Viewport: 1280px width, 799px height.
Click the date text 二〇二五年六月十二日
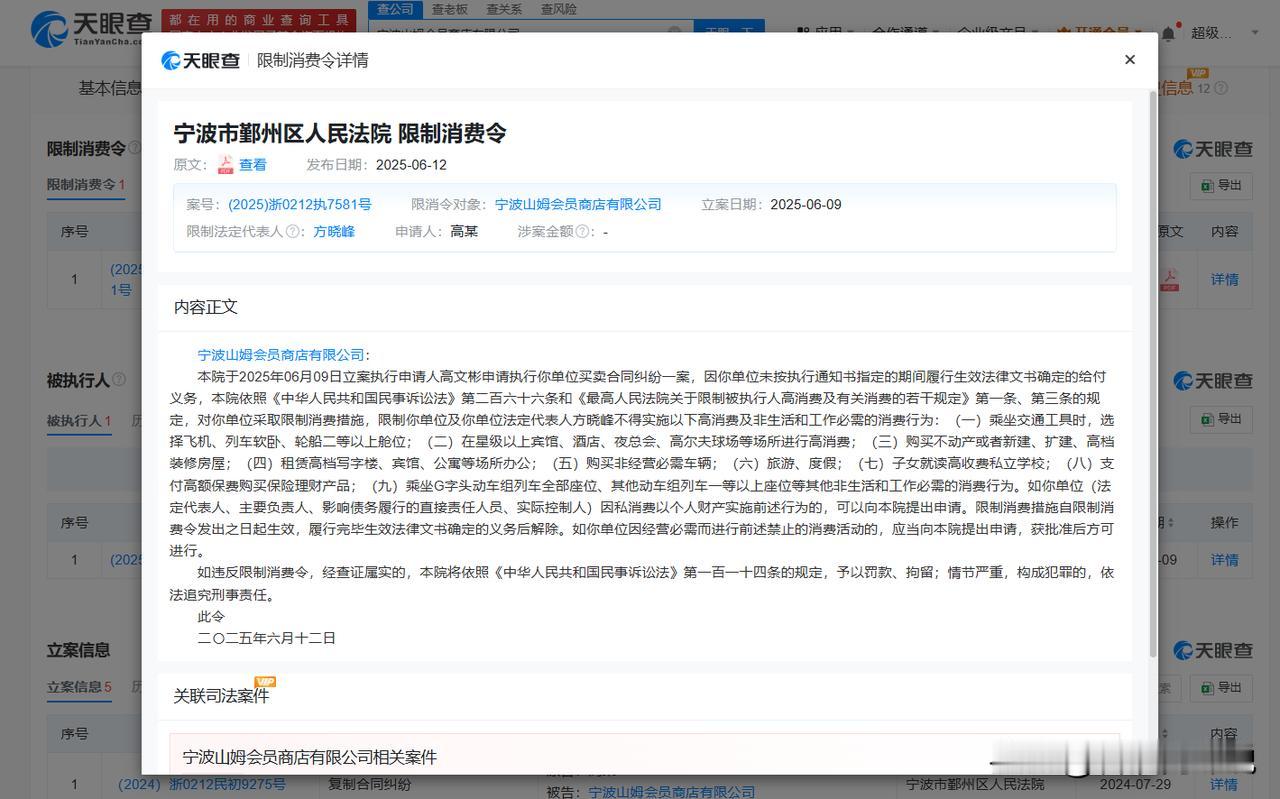coord(267,638)
